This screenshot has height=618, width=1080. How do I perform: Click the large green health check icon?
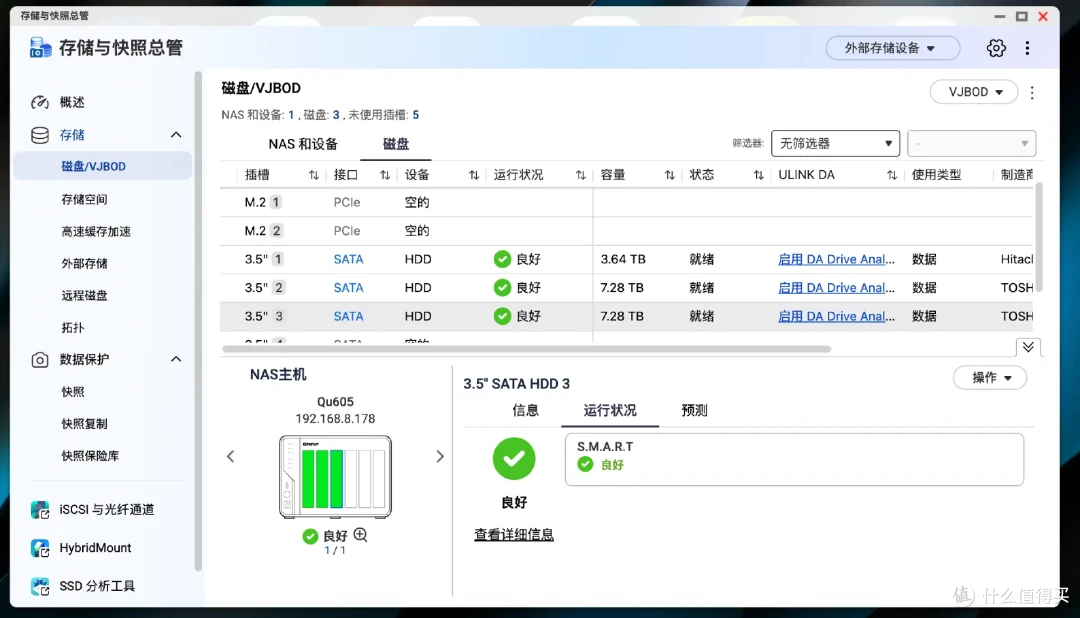click(514, 459)
